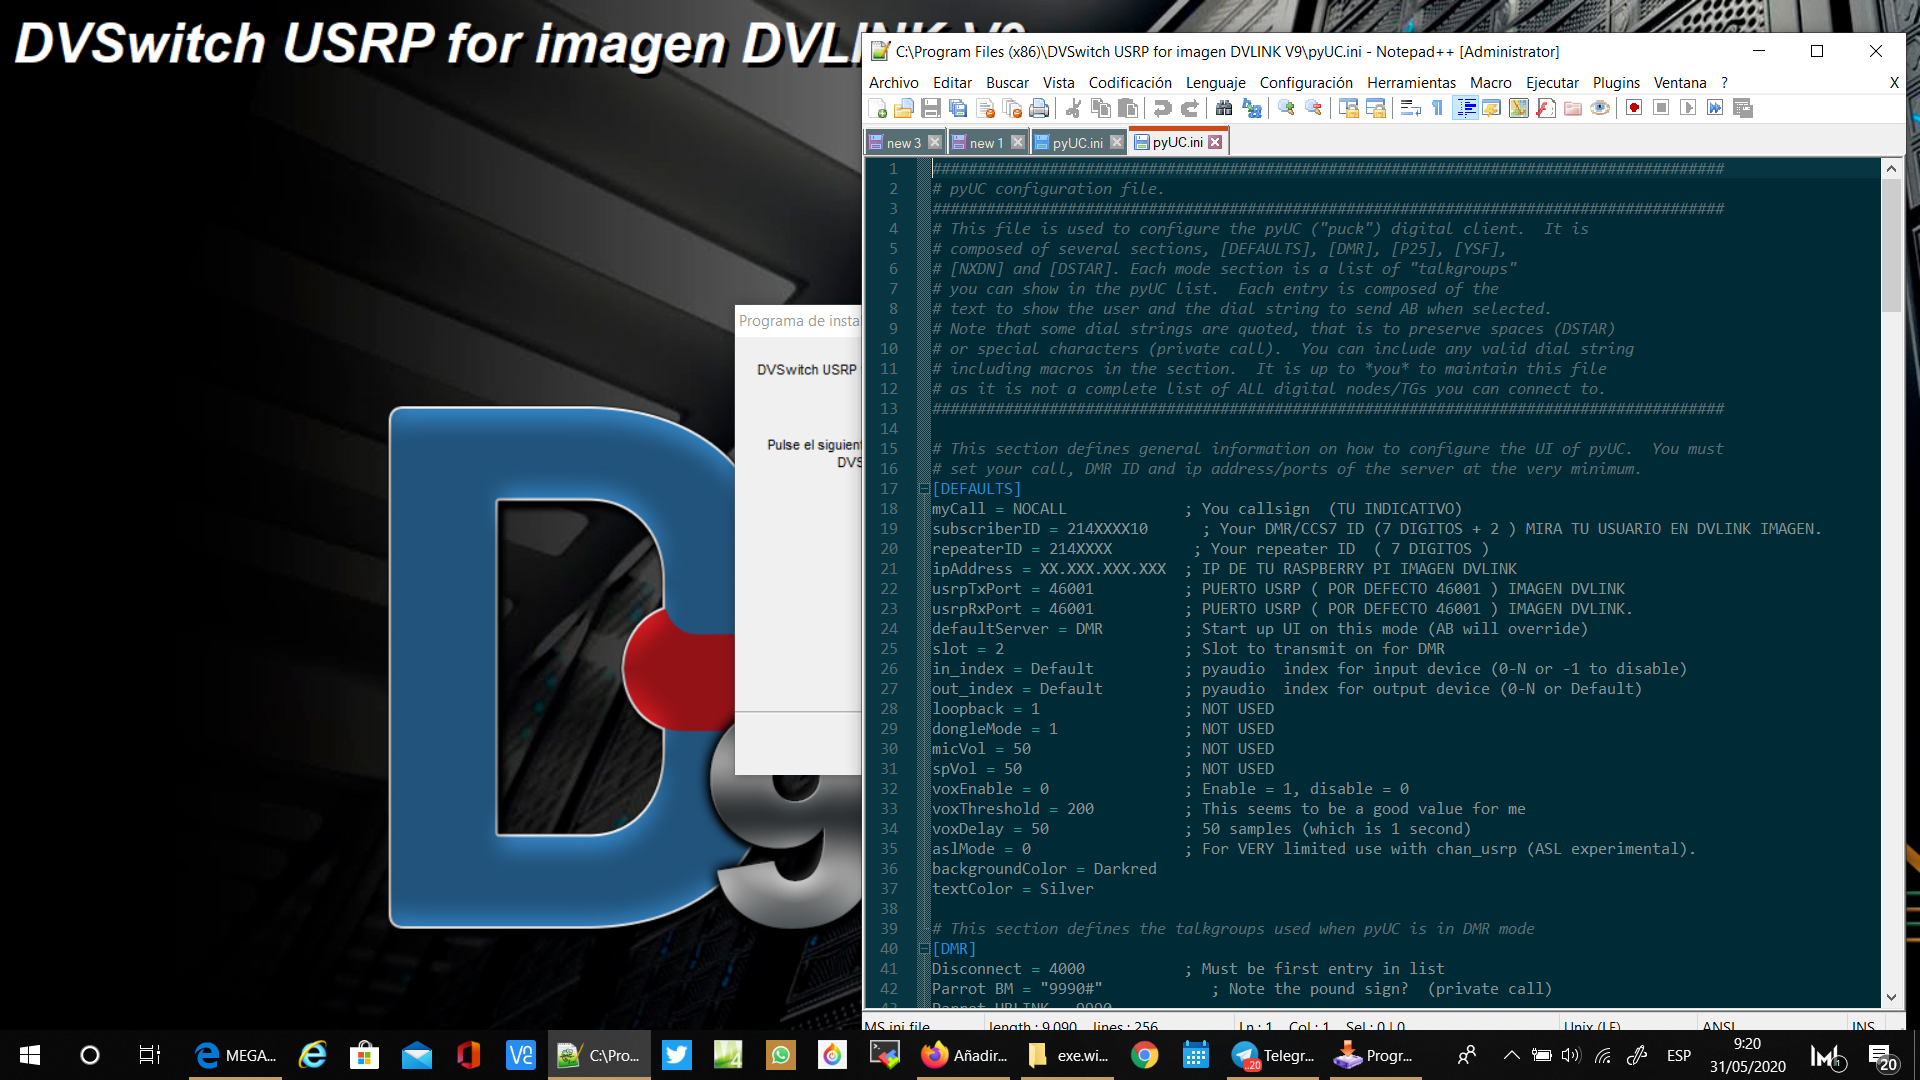Open the Print icon in the toolbar
The image size is (1920, 1080).
(1039, 108)
